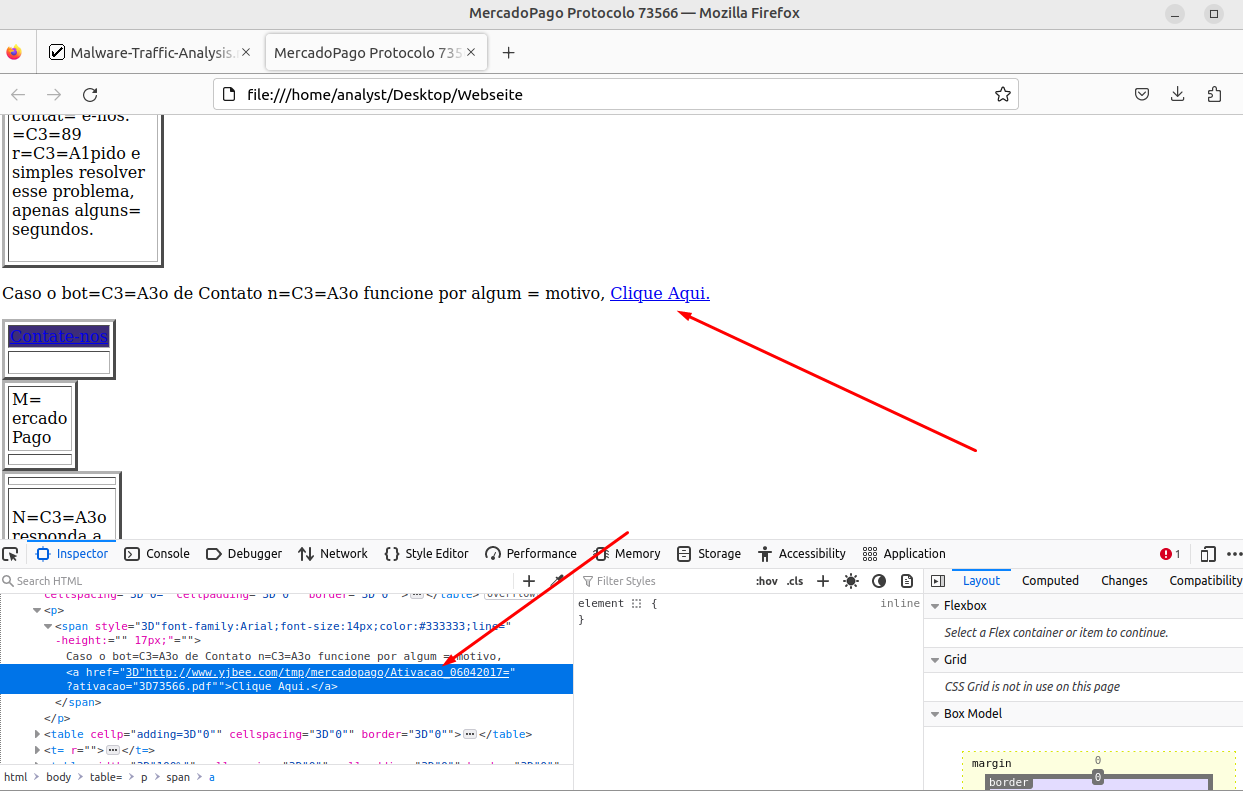This screenshot has width=1243, height=791.
Task: Toggle the .cls classes panel
Action: [795, 581]
